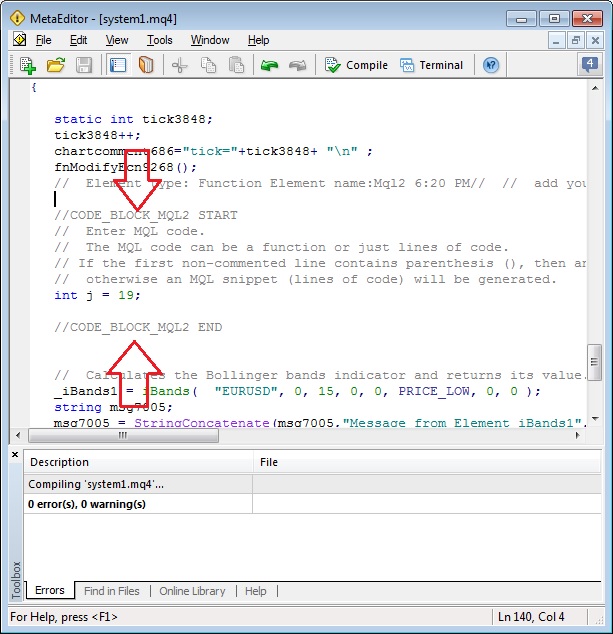The height and width of the screenshot is (634, 613).
Task: Sort by the Description column header
Action: (138, 462)
